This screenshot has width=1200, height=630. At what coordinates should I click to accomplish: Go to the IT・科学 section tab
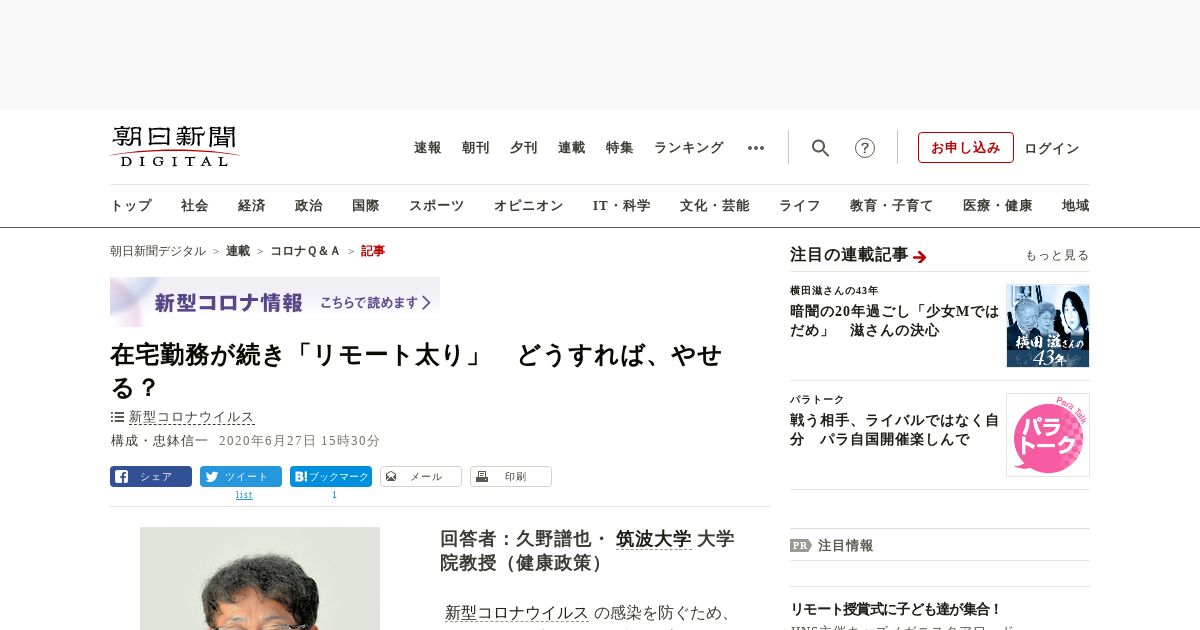(622, 206)
